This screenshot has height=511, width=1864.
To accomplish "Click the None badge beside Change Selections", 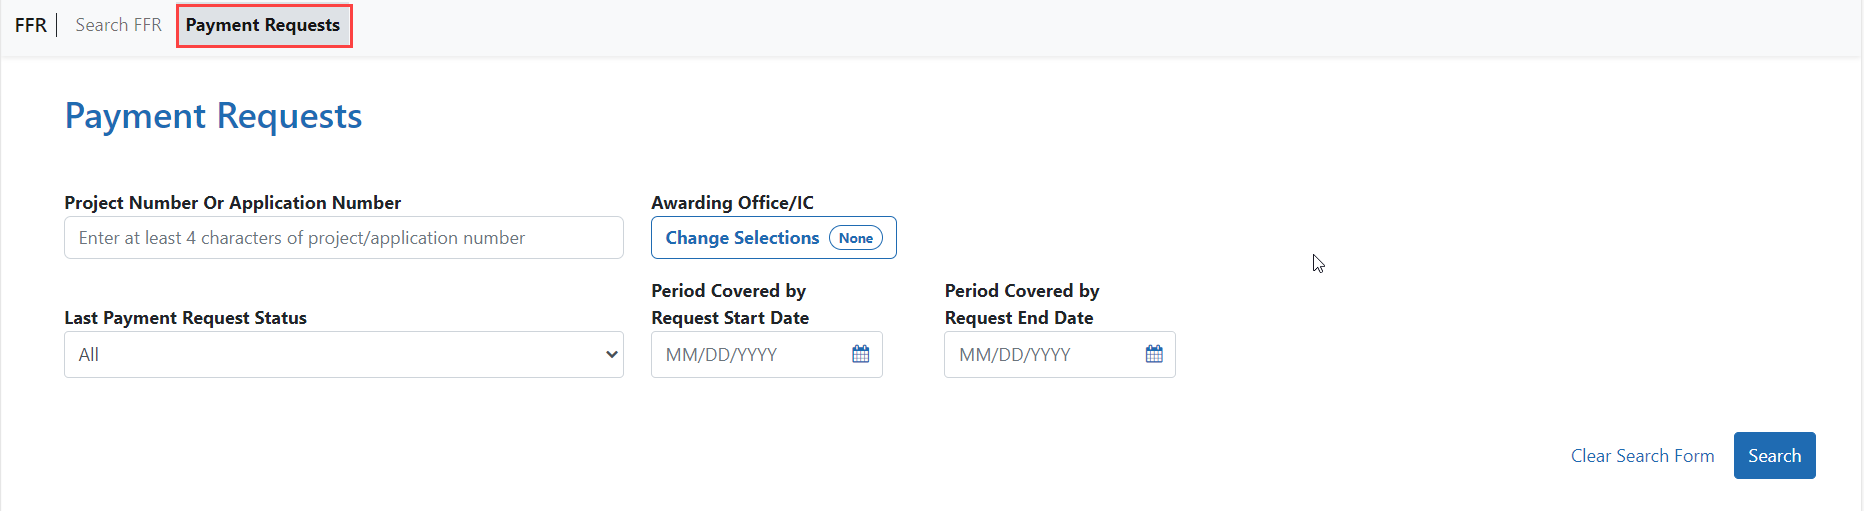I will 856,238.
